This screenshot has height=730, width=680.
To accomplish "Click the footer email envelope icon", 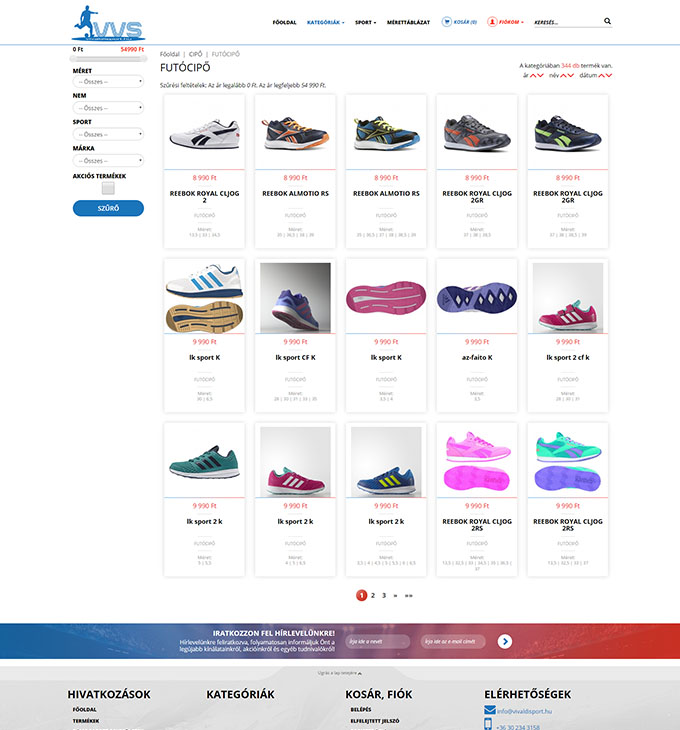I will pyautogui.click(x=489, y=710).
